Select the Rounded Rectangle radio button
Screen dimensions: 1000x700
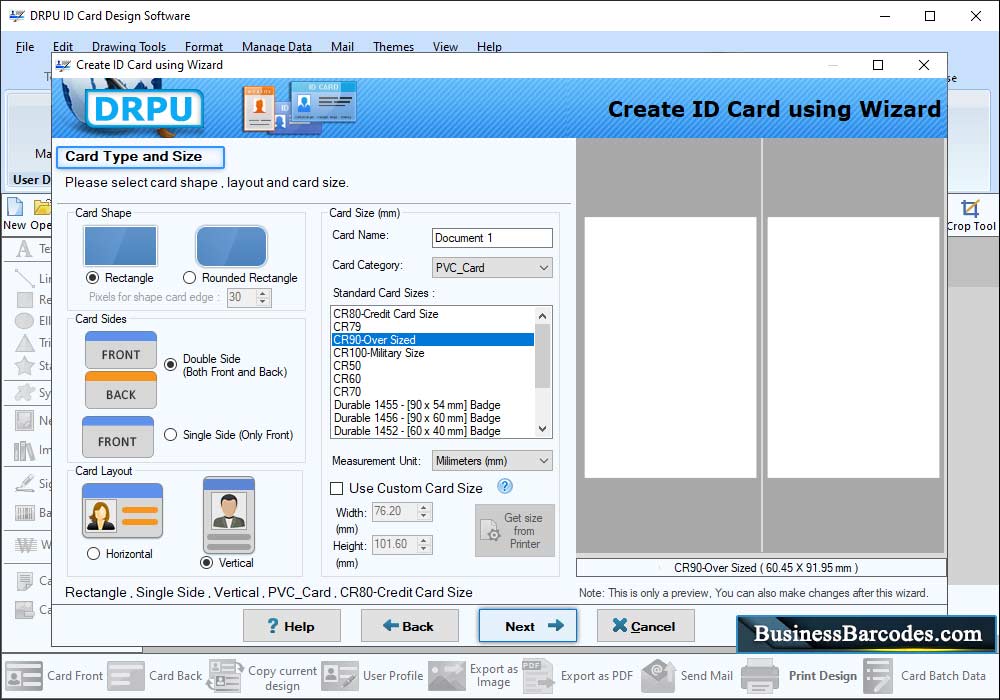(189, 277)
